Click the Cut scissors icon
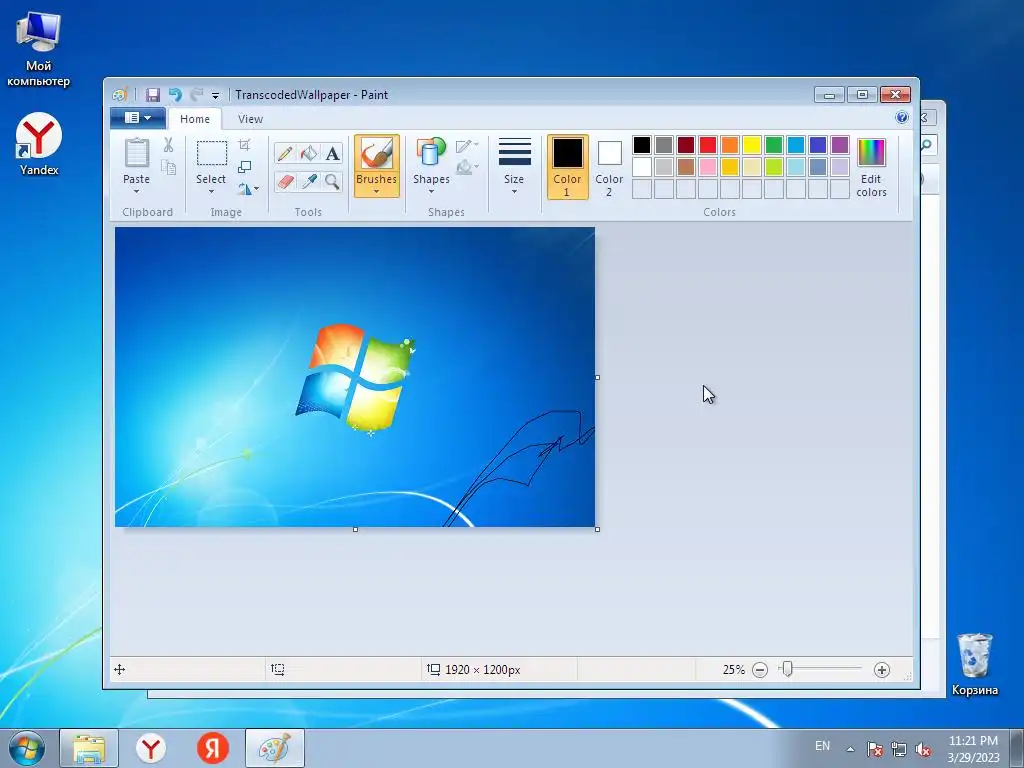The width and height of the screenshot is (1024, 768). click(168, 145)
